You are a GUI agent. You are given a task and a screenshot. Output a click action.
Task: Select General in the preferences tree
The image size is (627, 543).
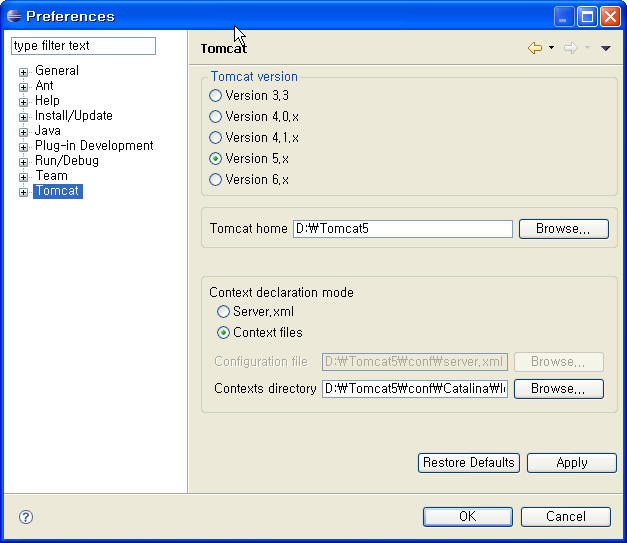(57, 70)
